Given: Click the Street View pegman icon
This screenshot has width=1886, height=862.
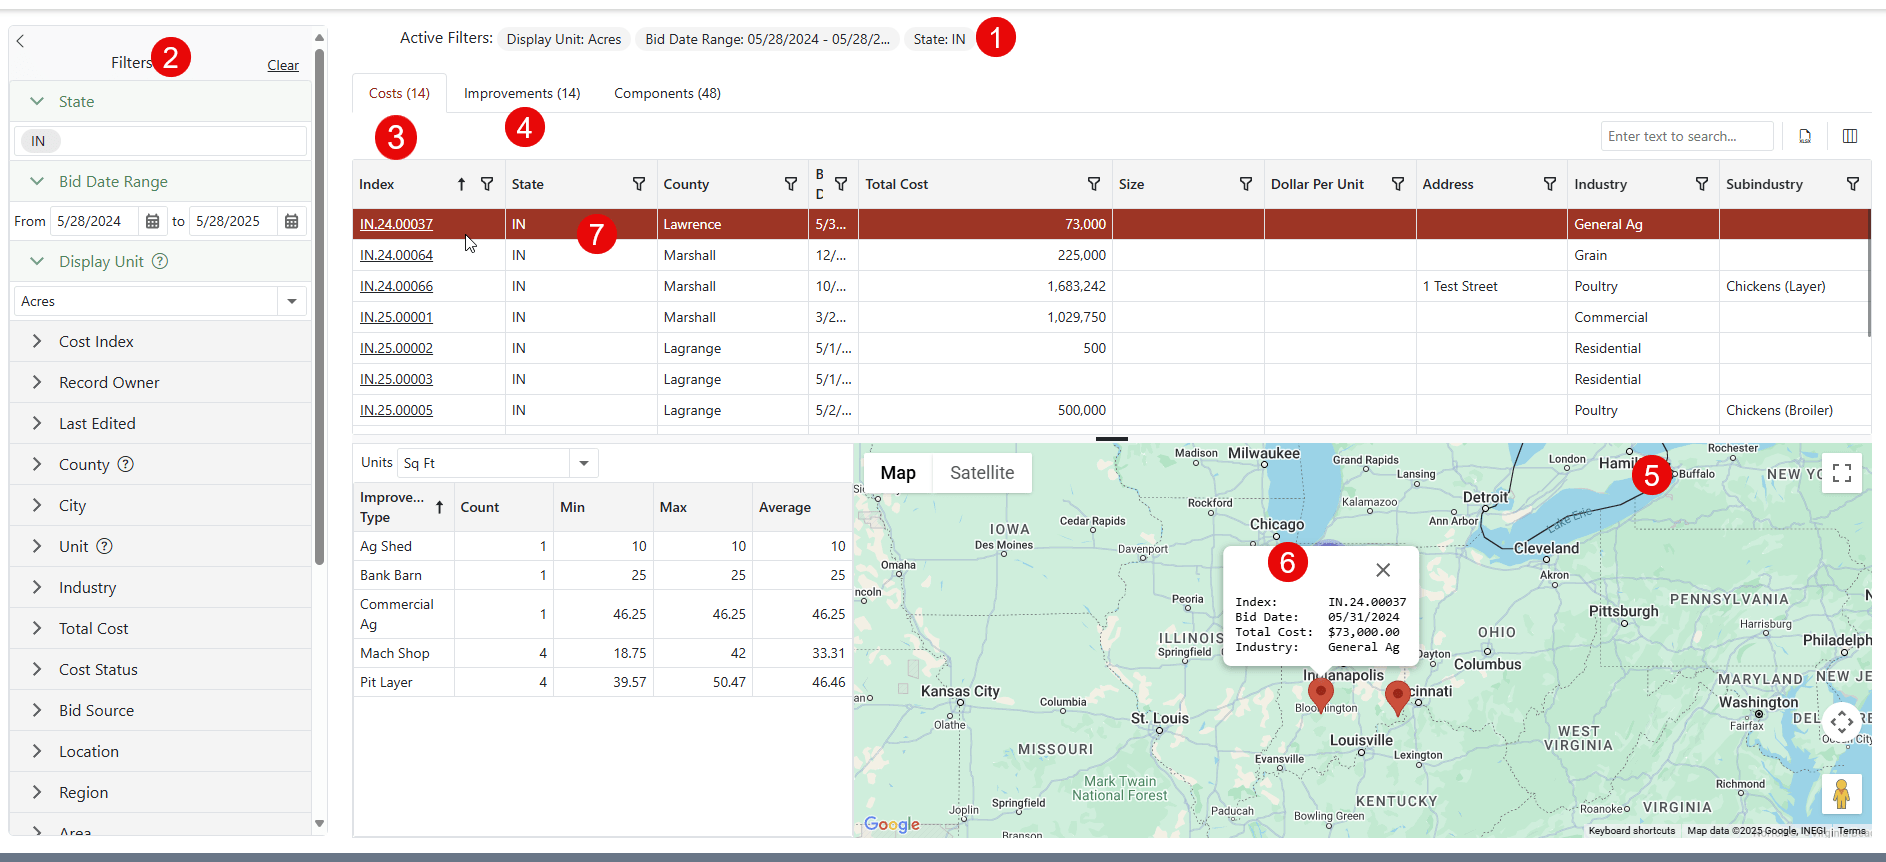Looking at the screenshot, I should (1840, 794).
